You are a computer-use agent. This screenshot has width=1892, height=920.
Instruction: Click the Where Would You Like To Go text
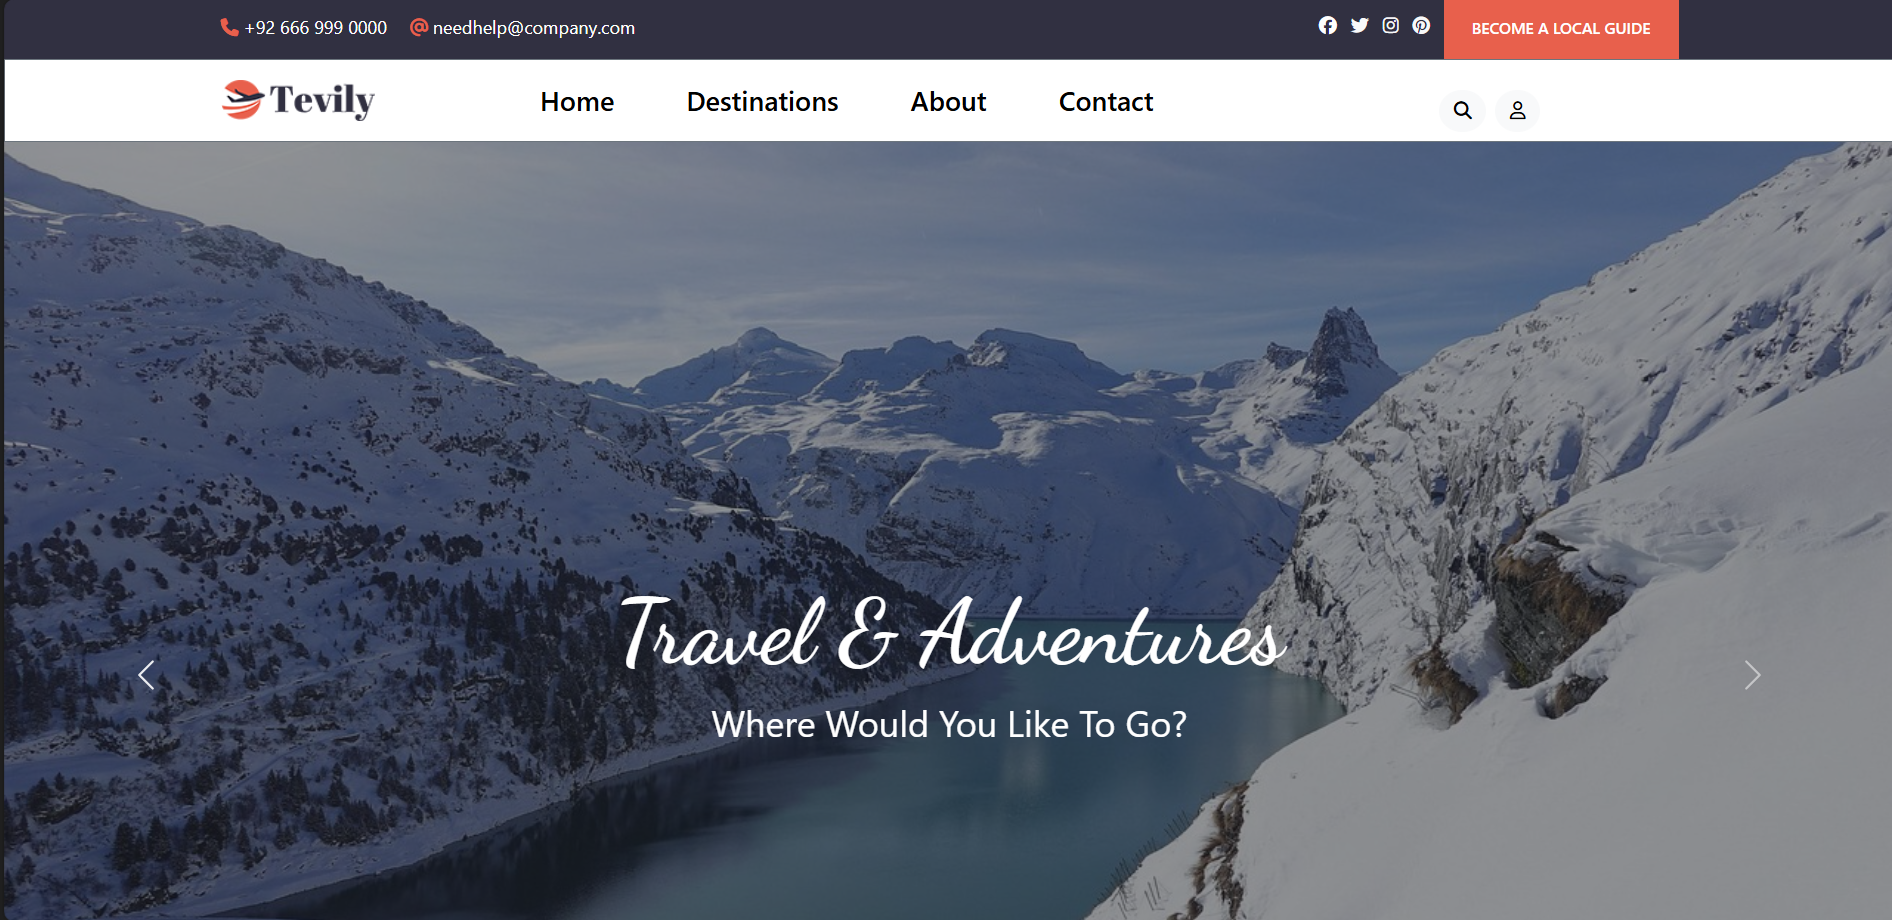949,724
